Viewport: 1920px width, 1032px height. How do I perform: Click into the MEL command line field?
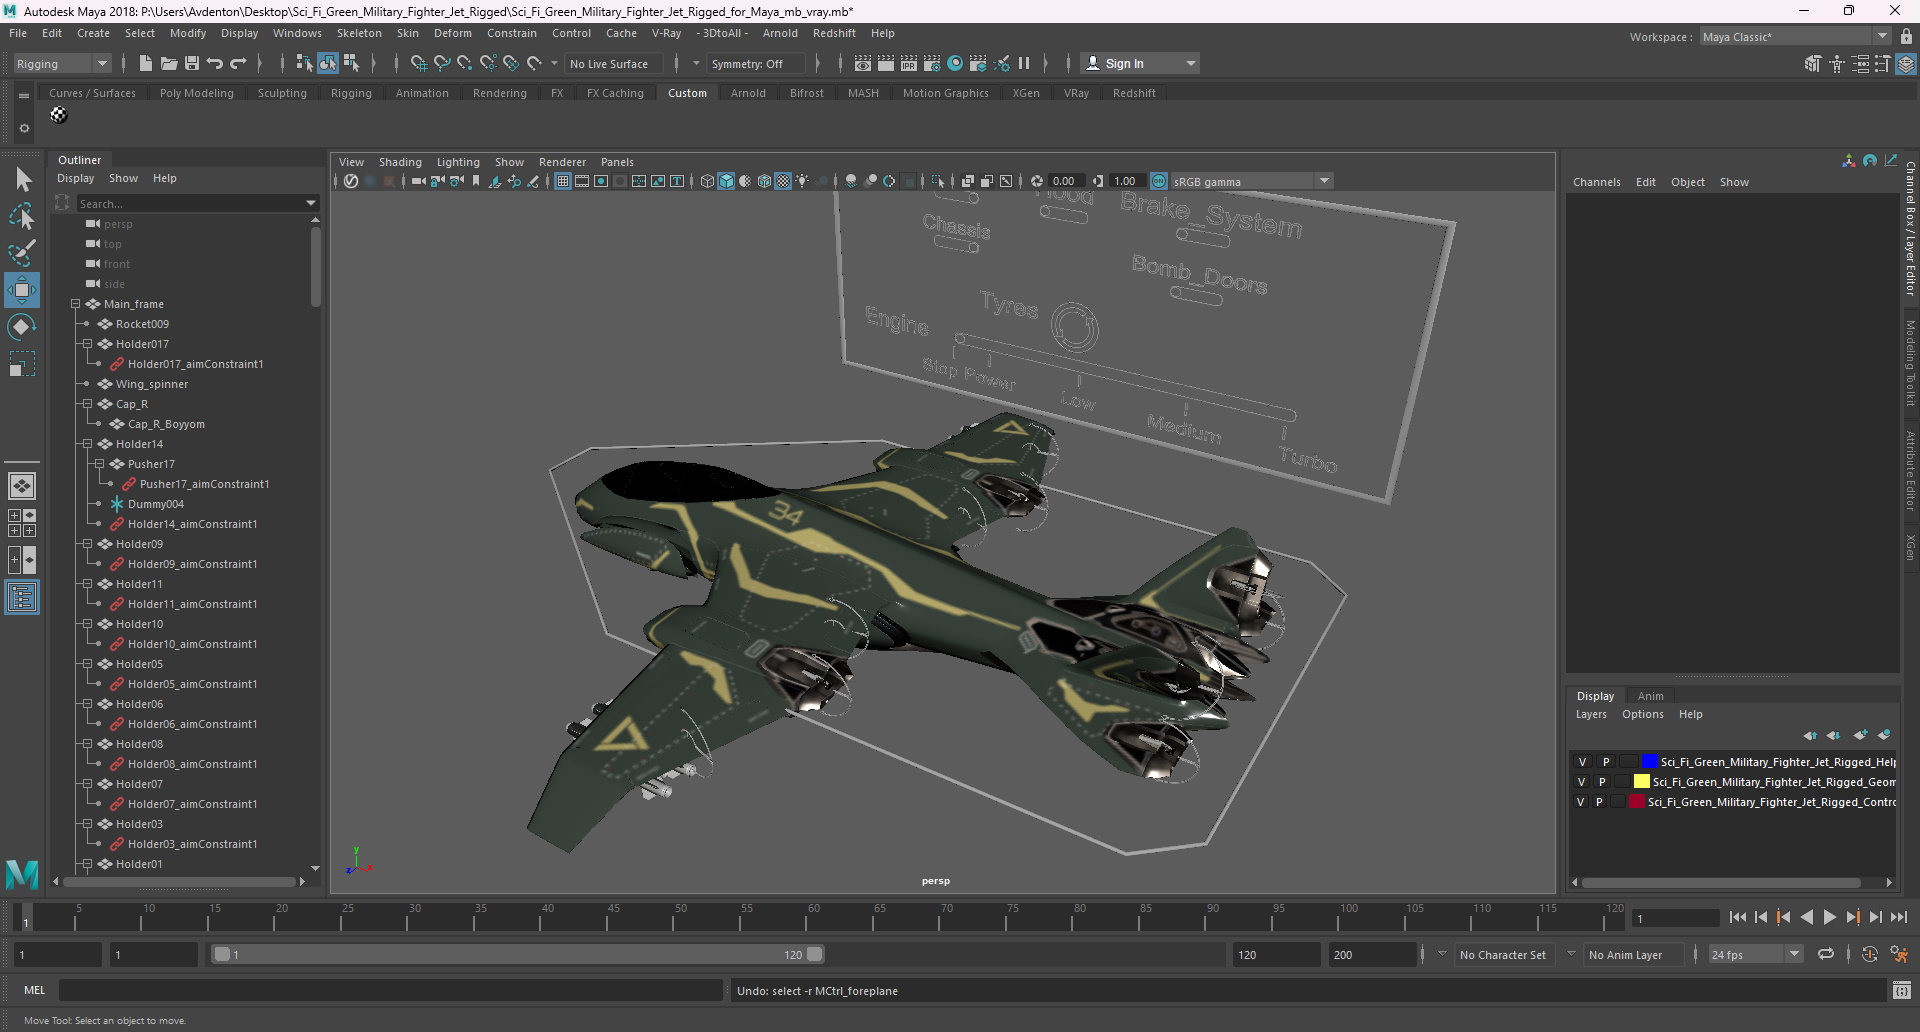tap(390, 990)
